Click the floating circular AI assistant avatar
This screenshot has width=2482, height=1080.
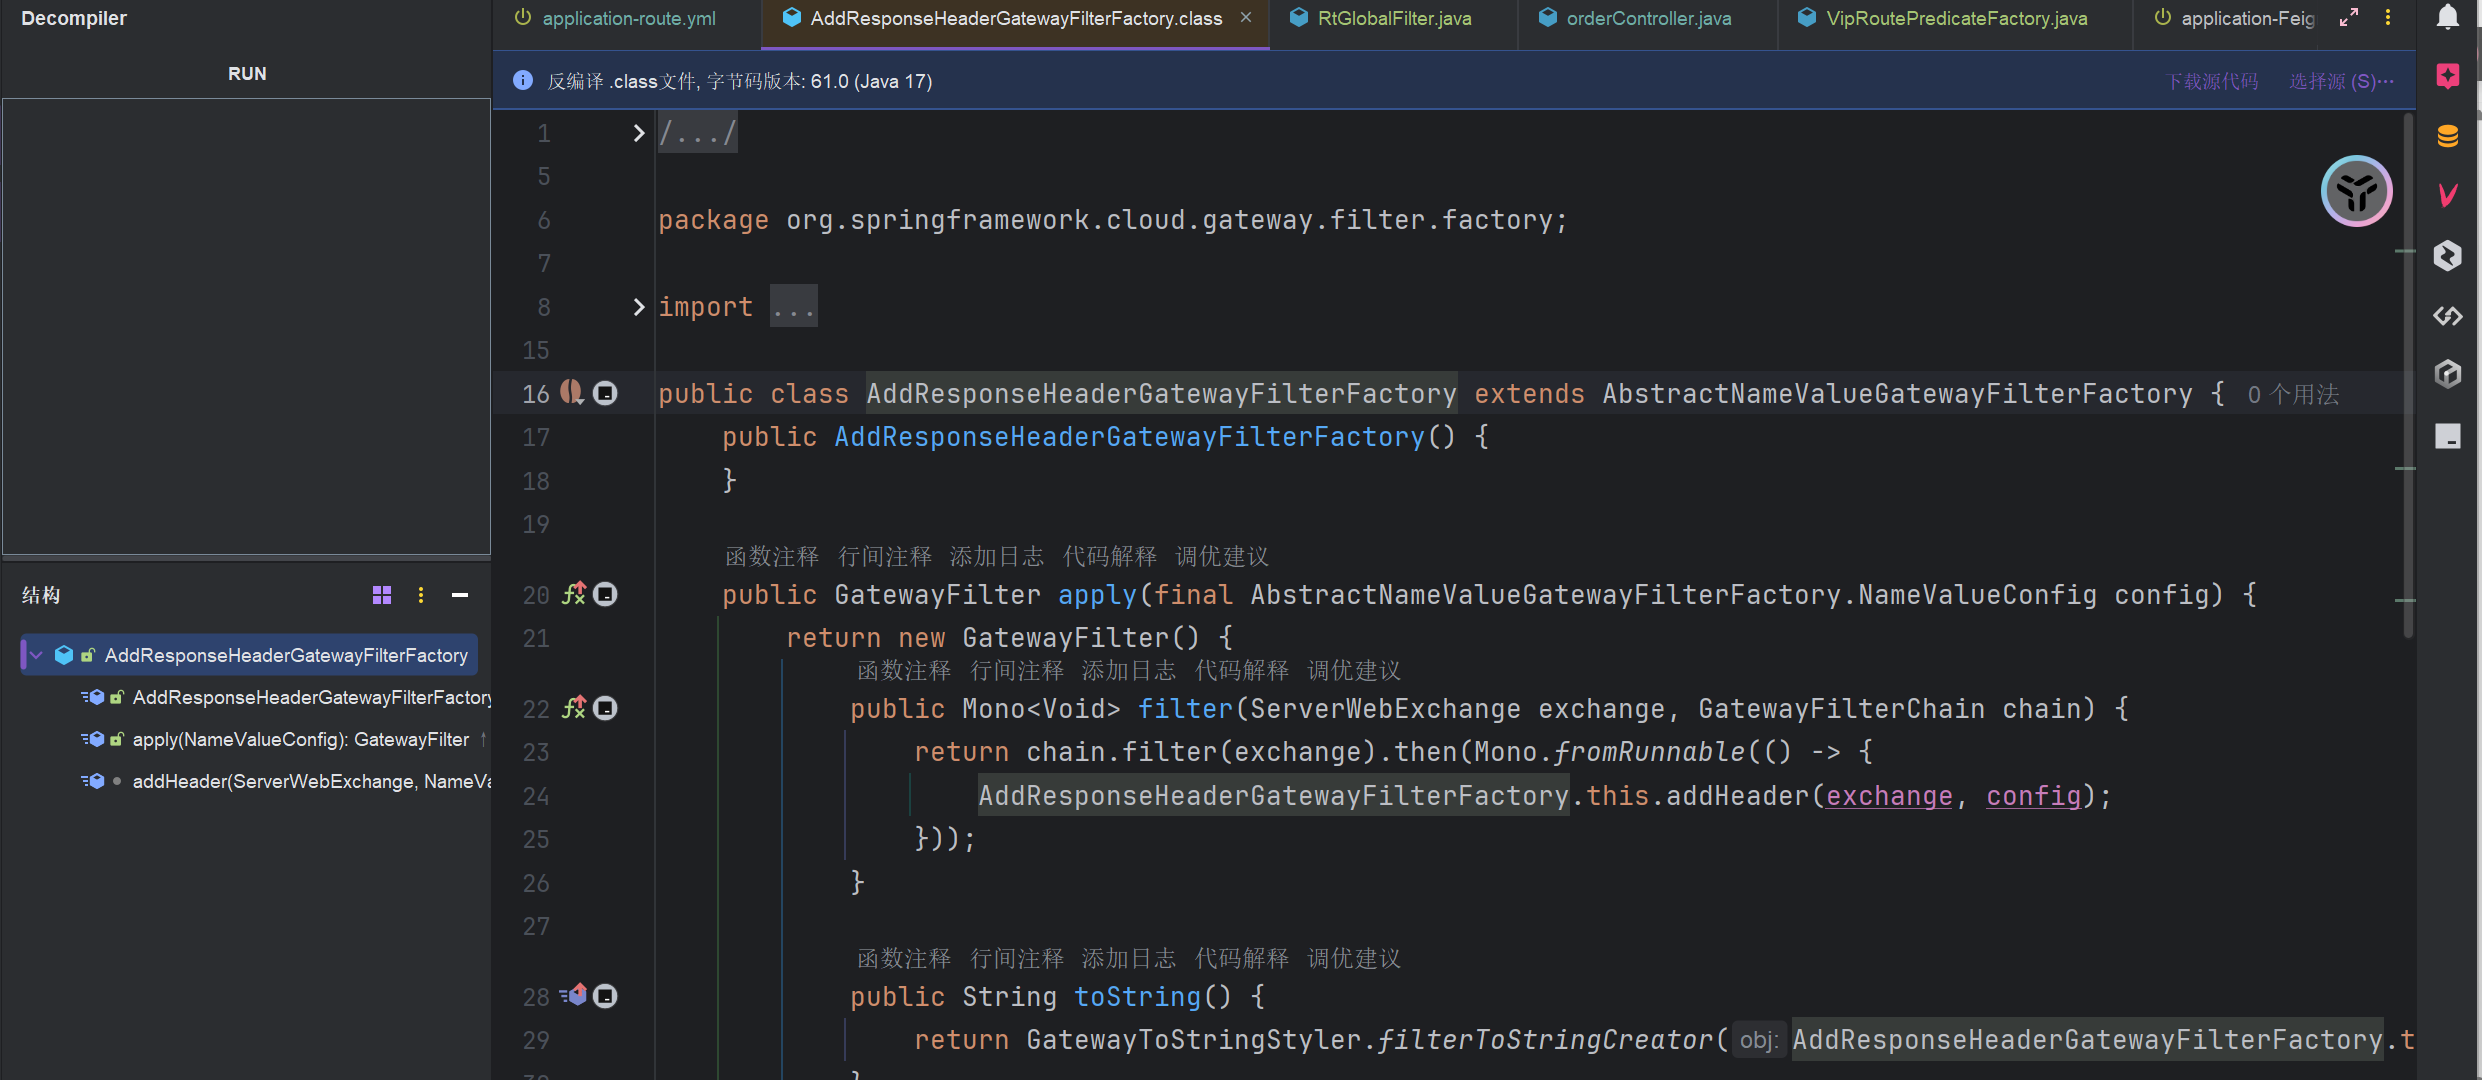point(2356,191)
